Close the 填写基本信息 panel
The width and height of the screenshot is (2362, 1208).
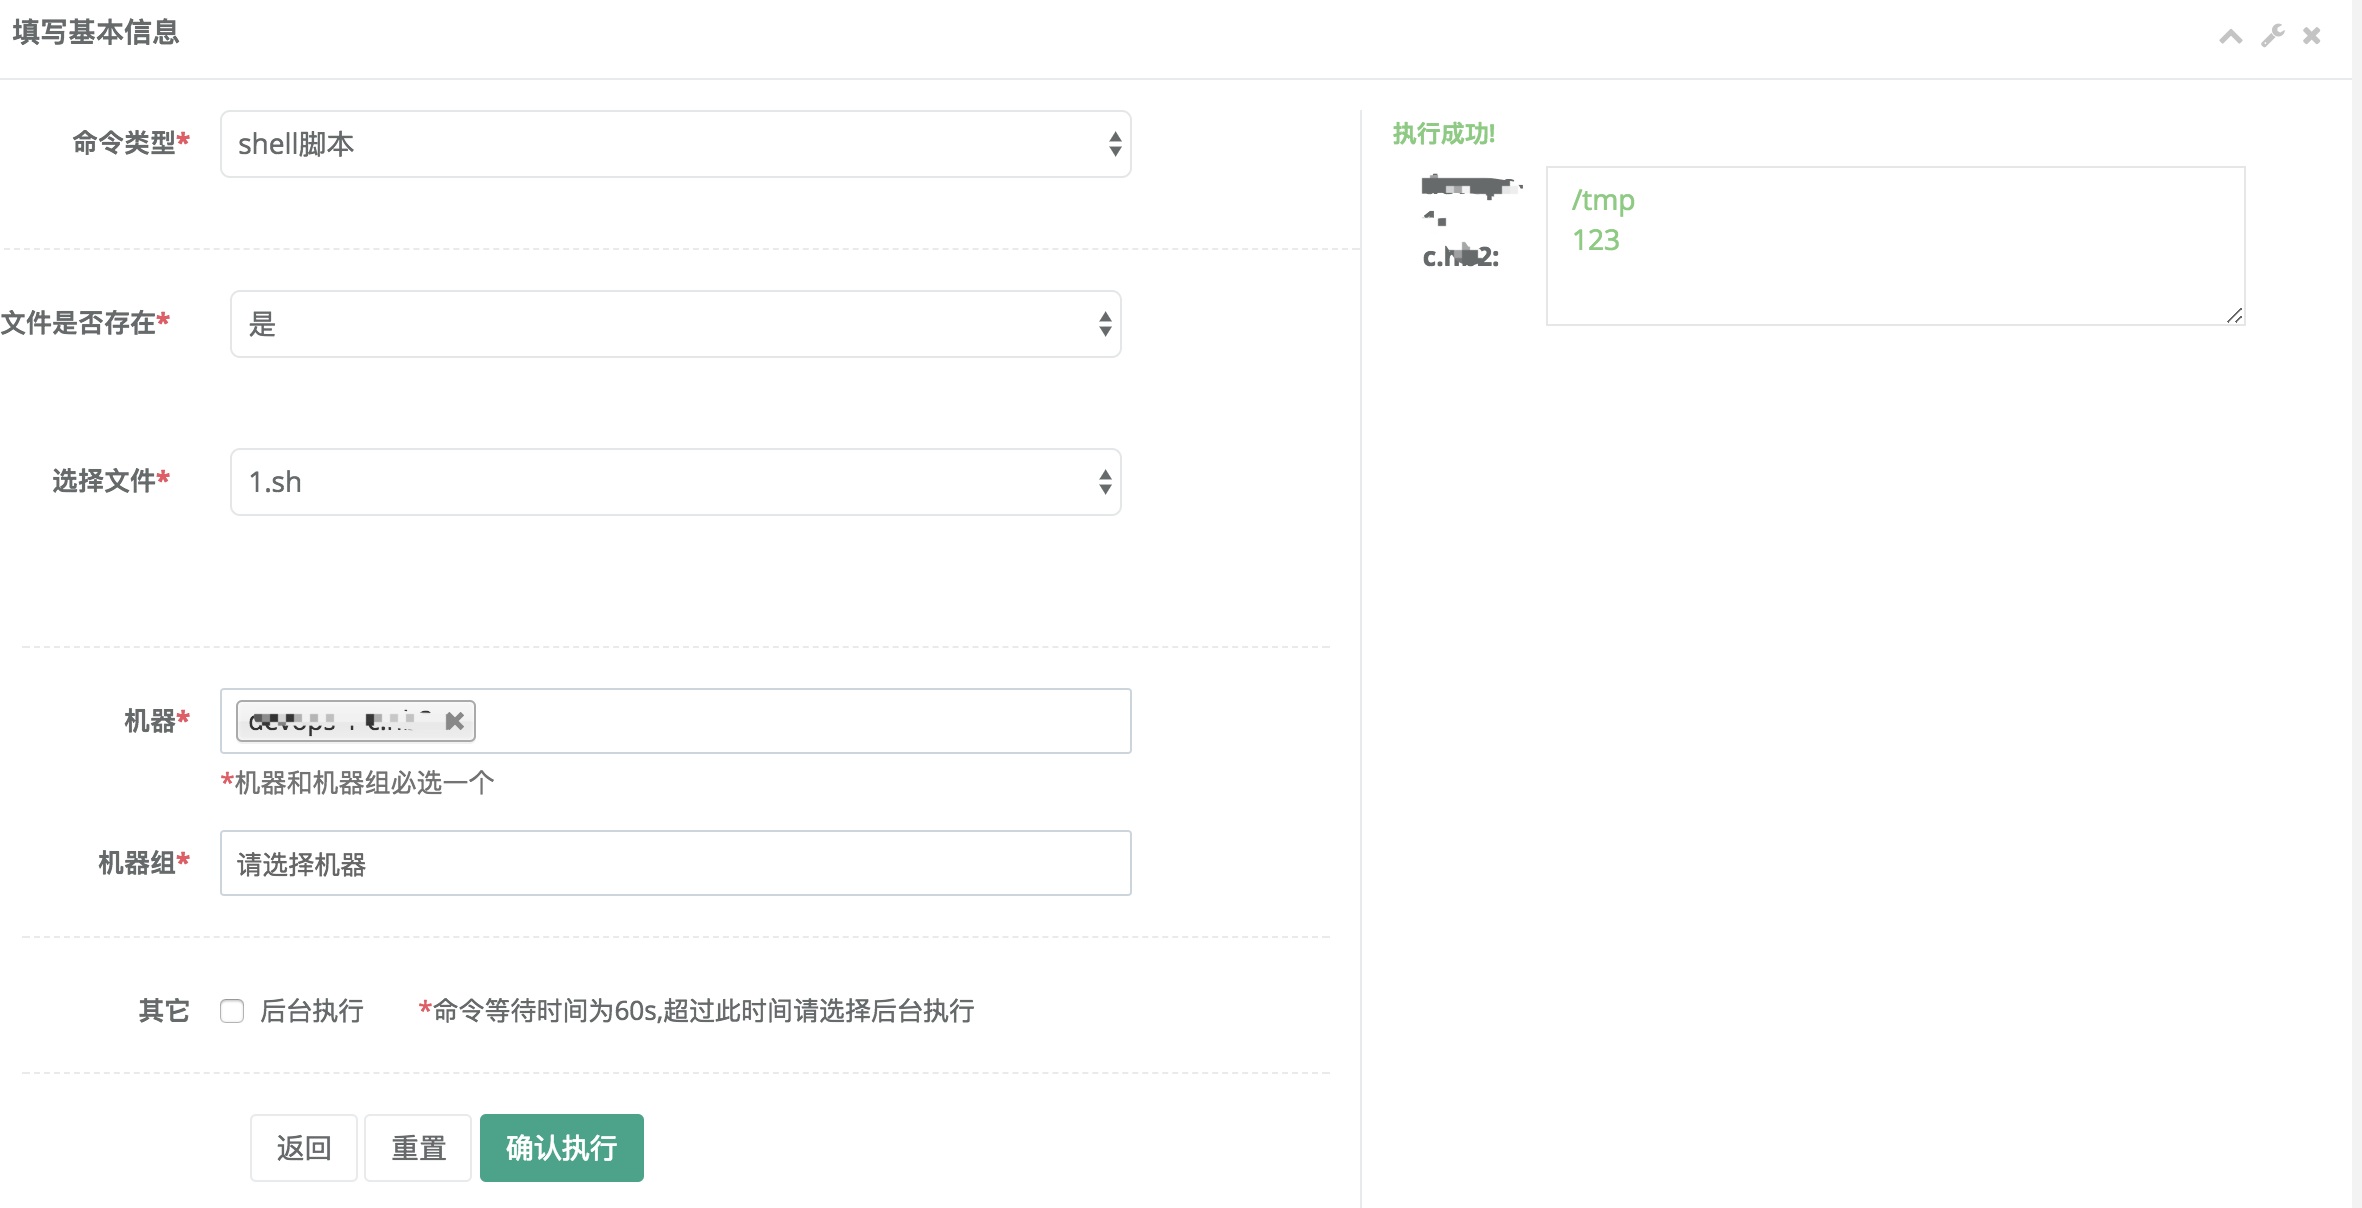tap(2312, 36)
